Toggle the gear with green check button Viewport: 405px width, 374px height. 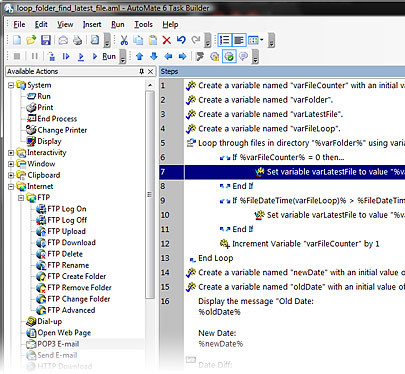coord(229,56)
